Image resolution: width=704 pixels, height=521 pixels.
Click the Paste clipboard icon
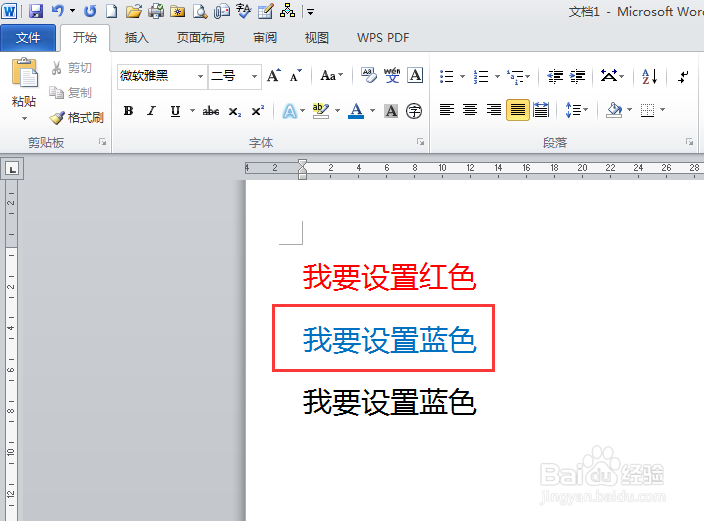(x=25, y=72)
